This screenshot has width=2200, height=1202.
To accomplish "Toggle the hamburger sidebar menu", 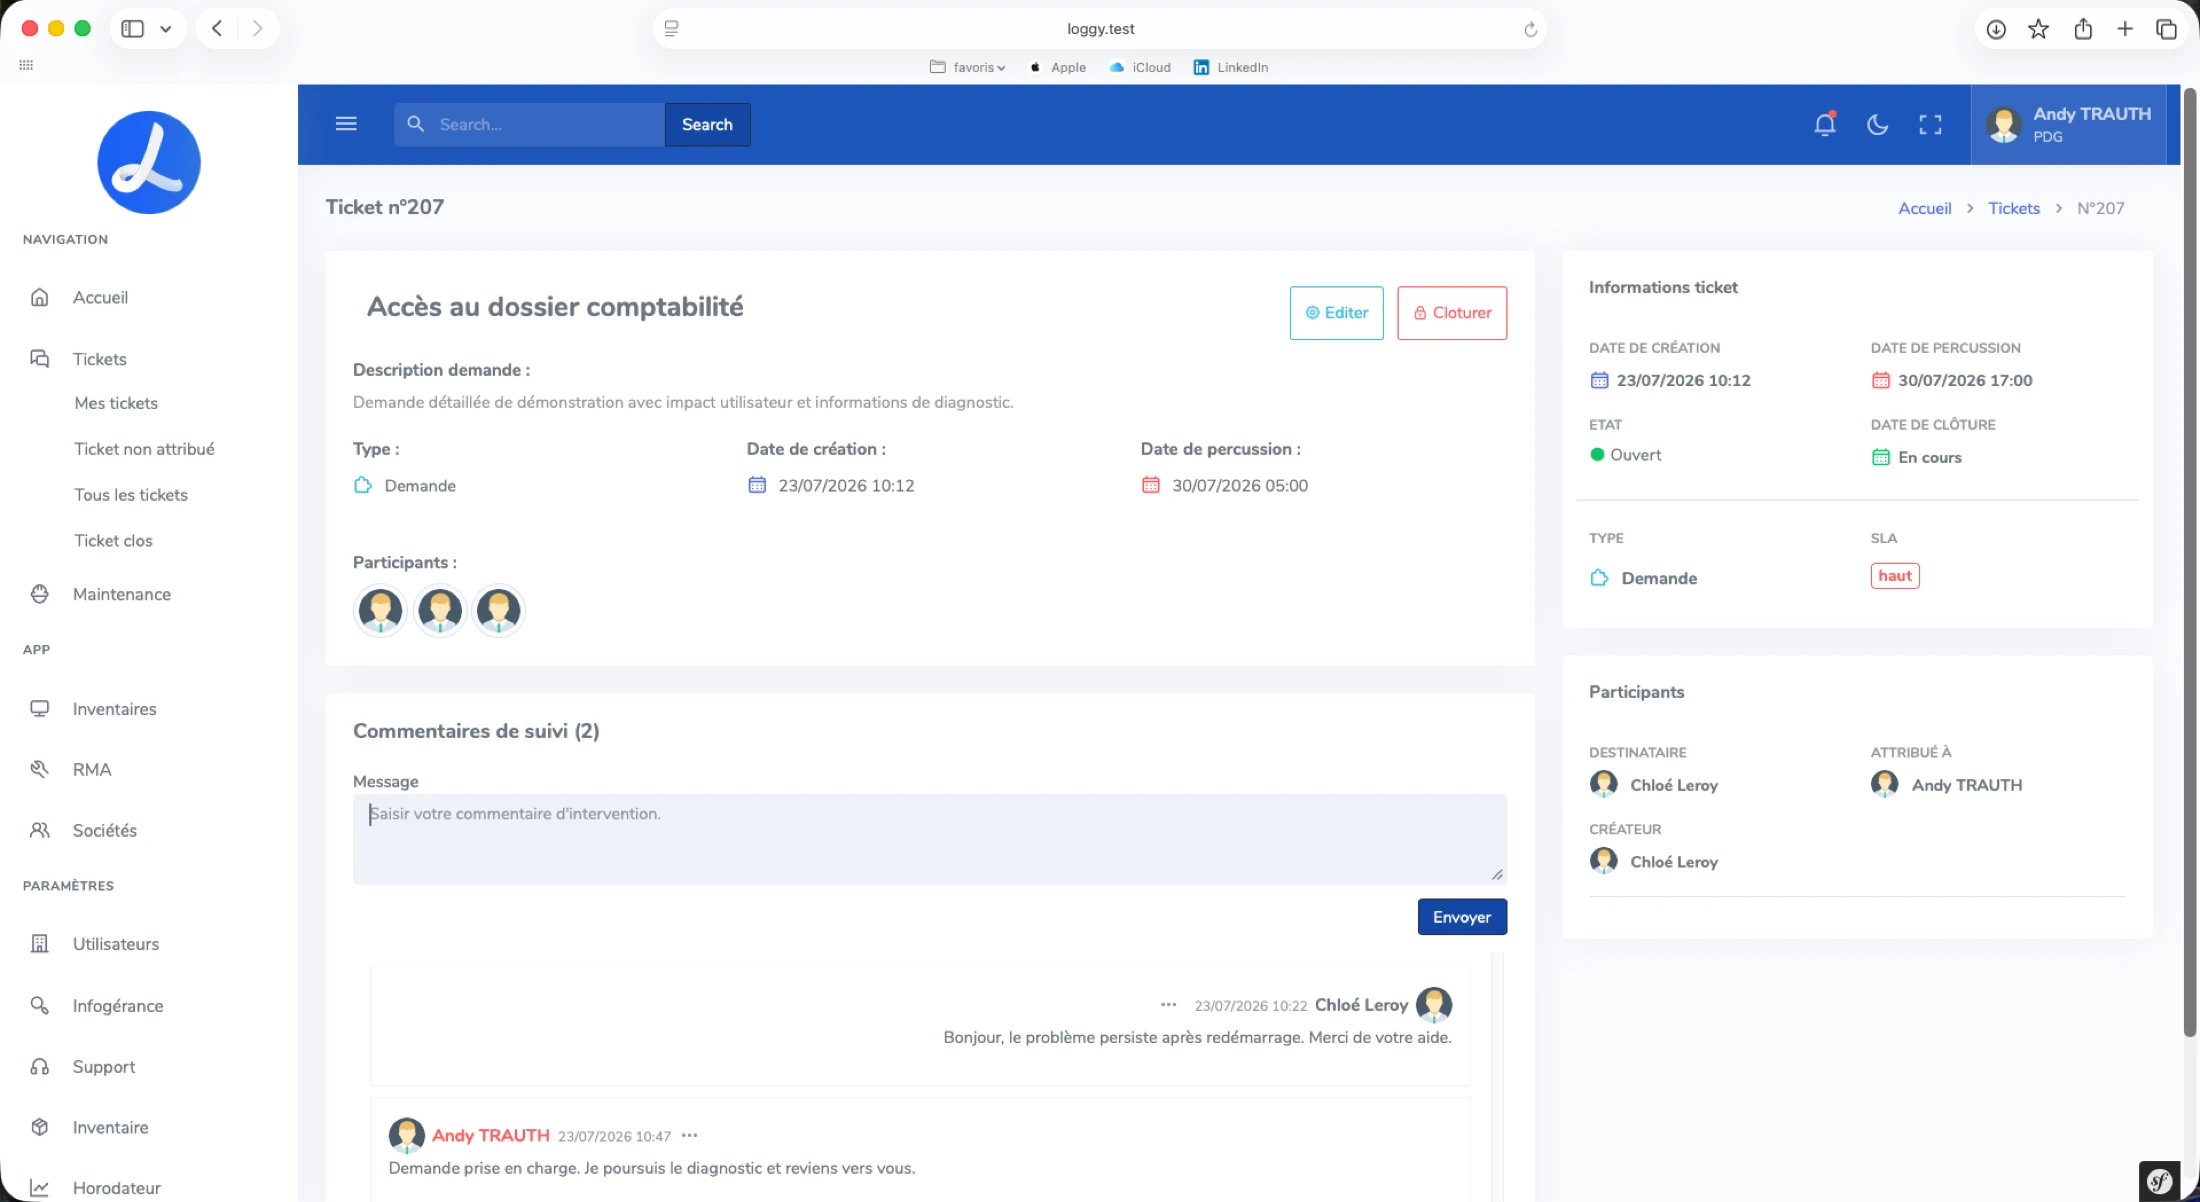I will click(x=346, y=124).
